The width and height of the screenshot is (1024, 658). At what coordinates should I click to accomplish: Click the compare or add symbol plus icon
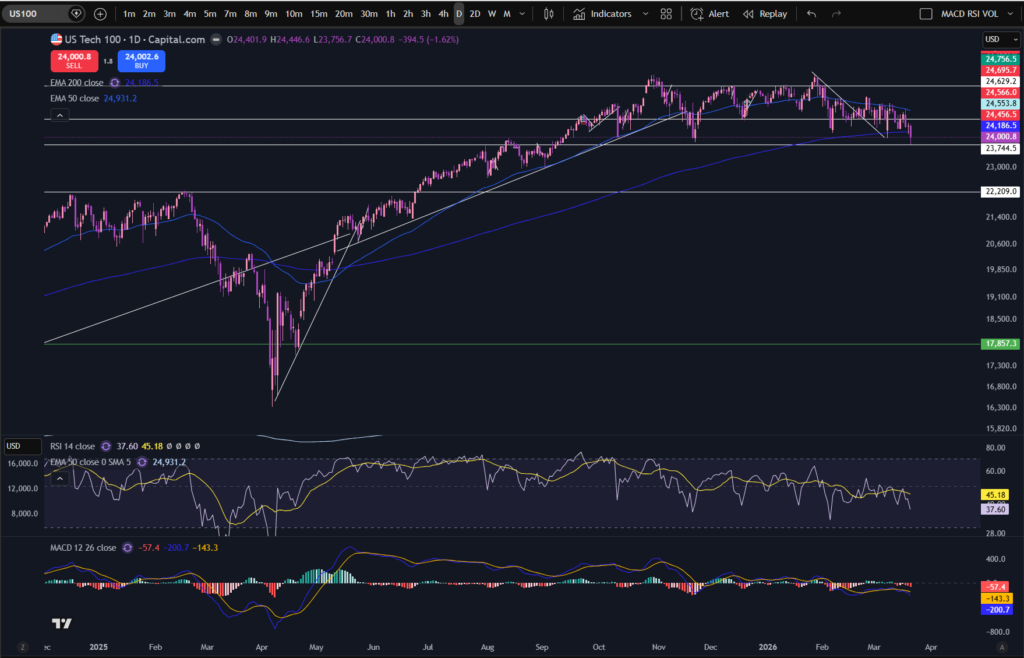coord(100,14)
